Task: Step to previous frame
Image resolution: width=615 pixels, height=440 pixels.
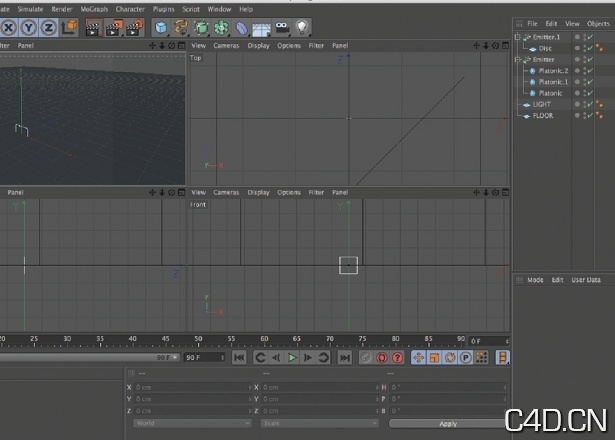Action: pos(276,358)
